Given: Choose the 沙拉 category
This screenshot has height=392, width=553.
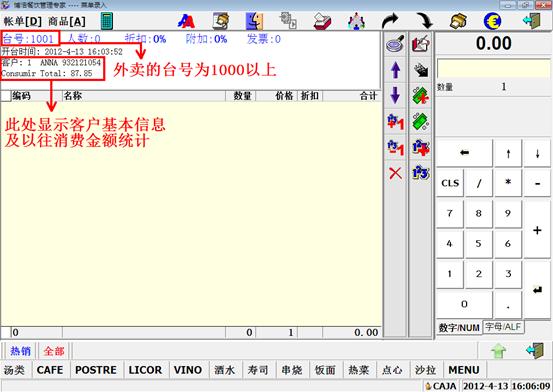Looking at the screenshot, I should point(426,370).
